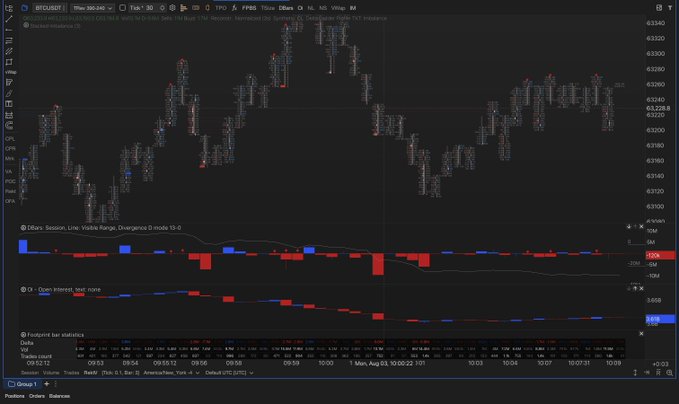Open DBars indicator settings gear

coord(23,228)
